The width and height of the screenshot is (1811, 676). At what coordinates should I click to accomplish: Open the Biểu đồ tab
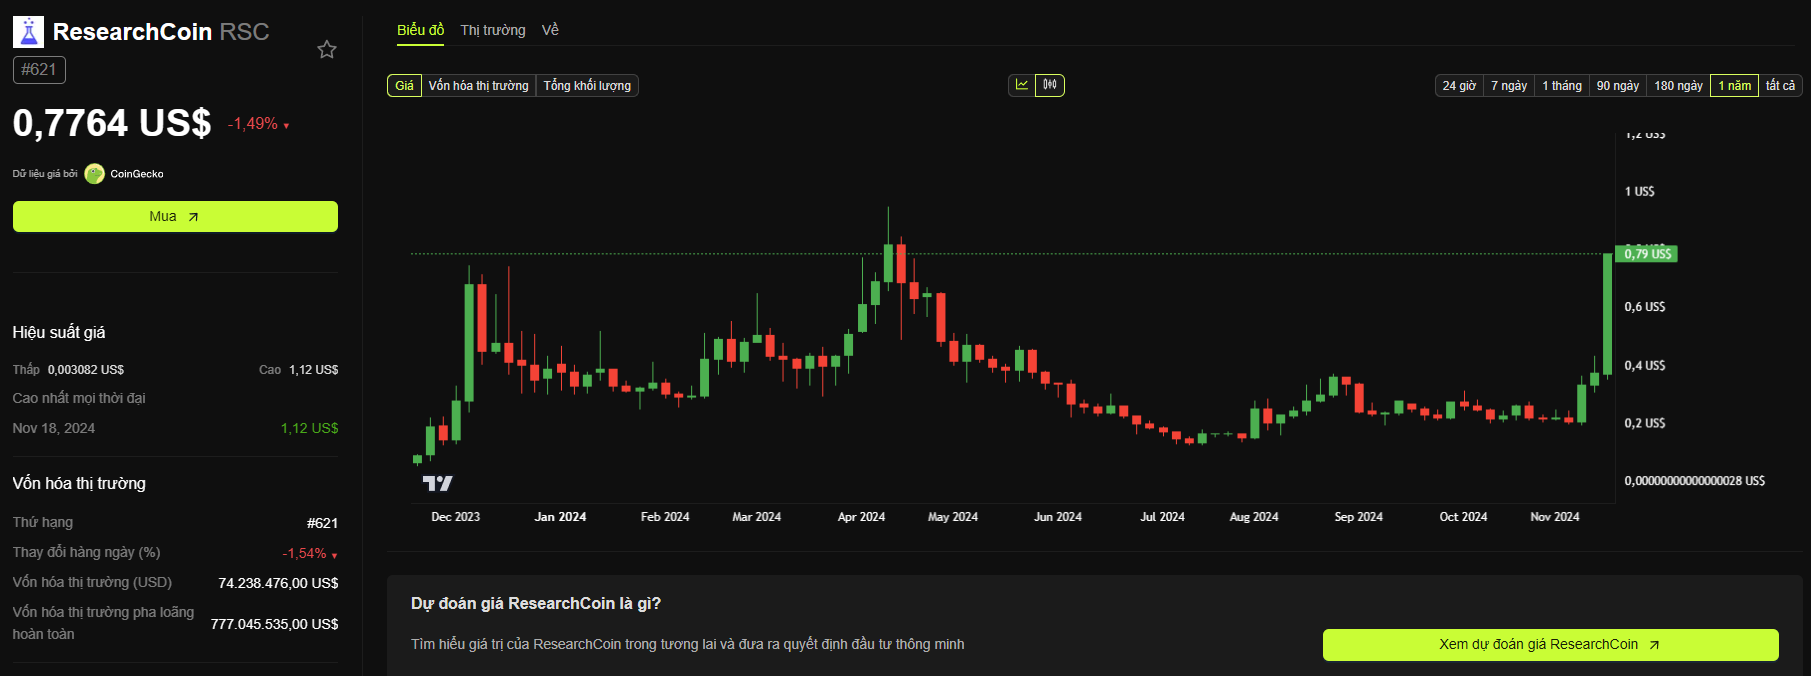tap(420, 30)
